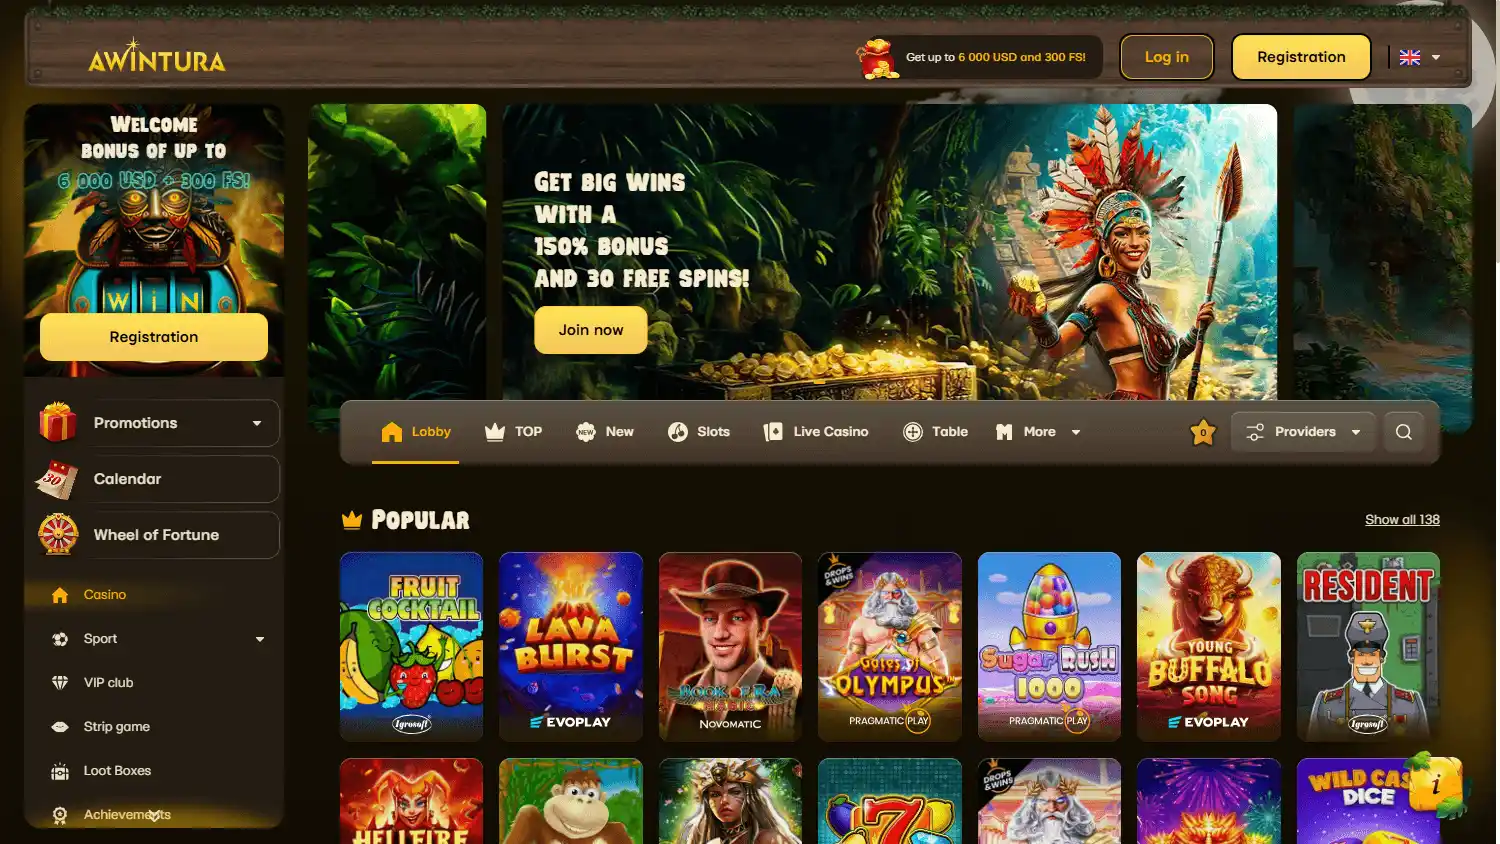This screenshot has height=844, width=1500.
Task: Click the Slots chip icon
Action: [678, 432]
